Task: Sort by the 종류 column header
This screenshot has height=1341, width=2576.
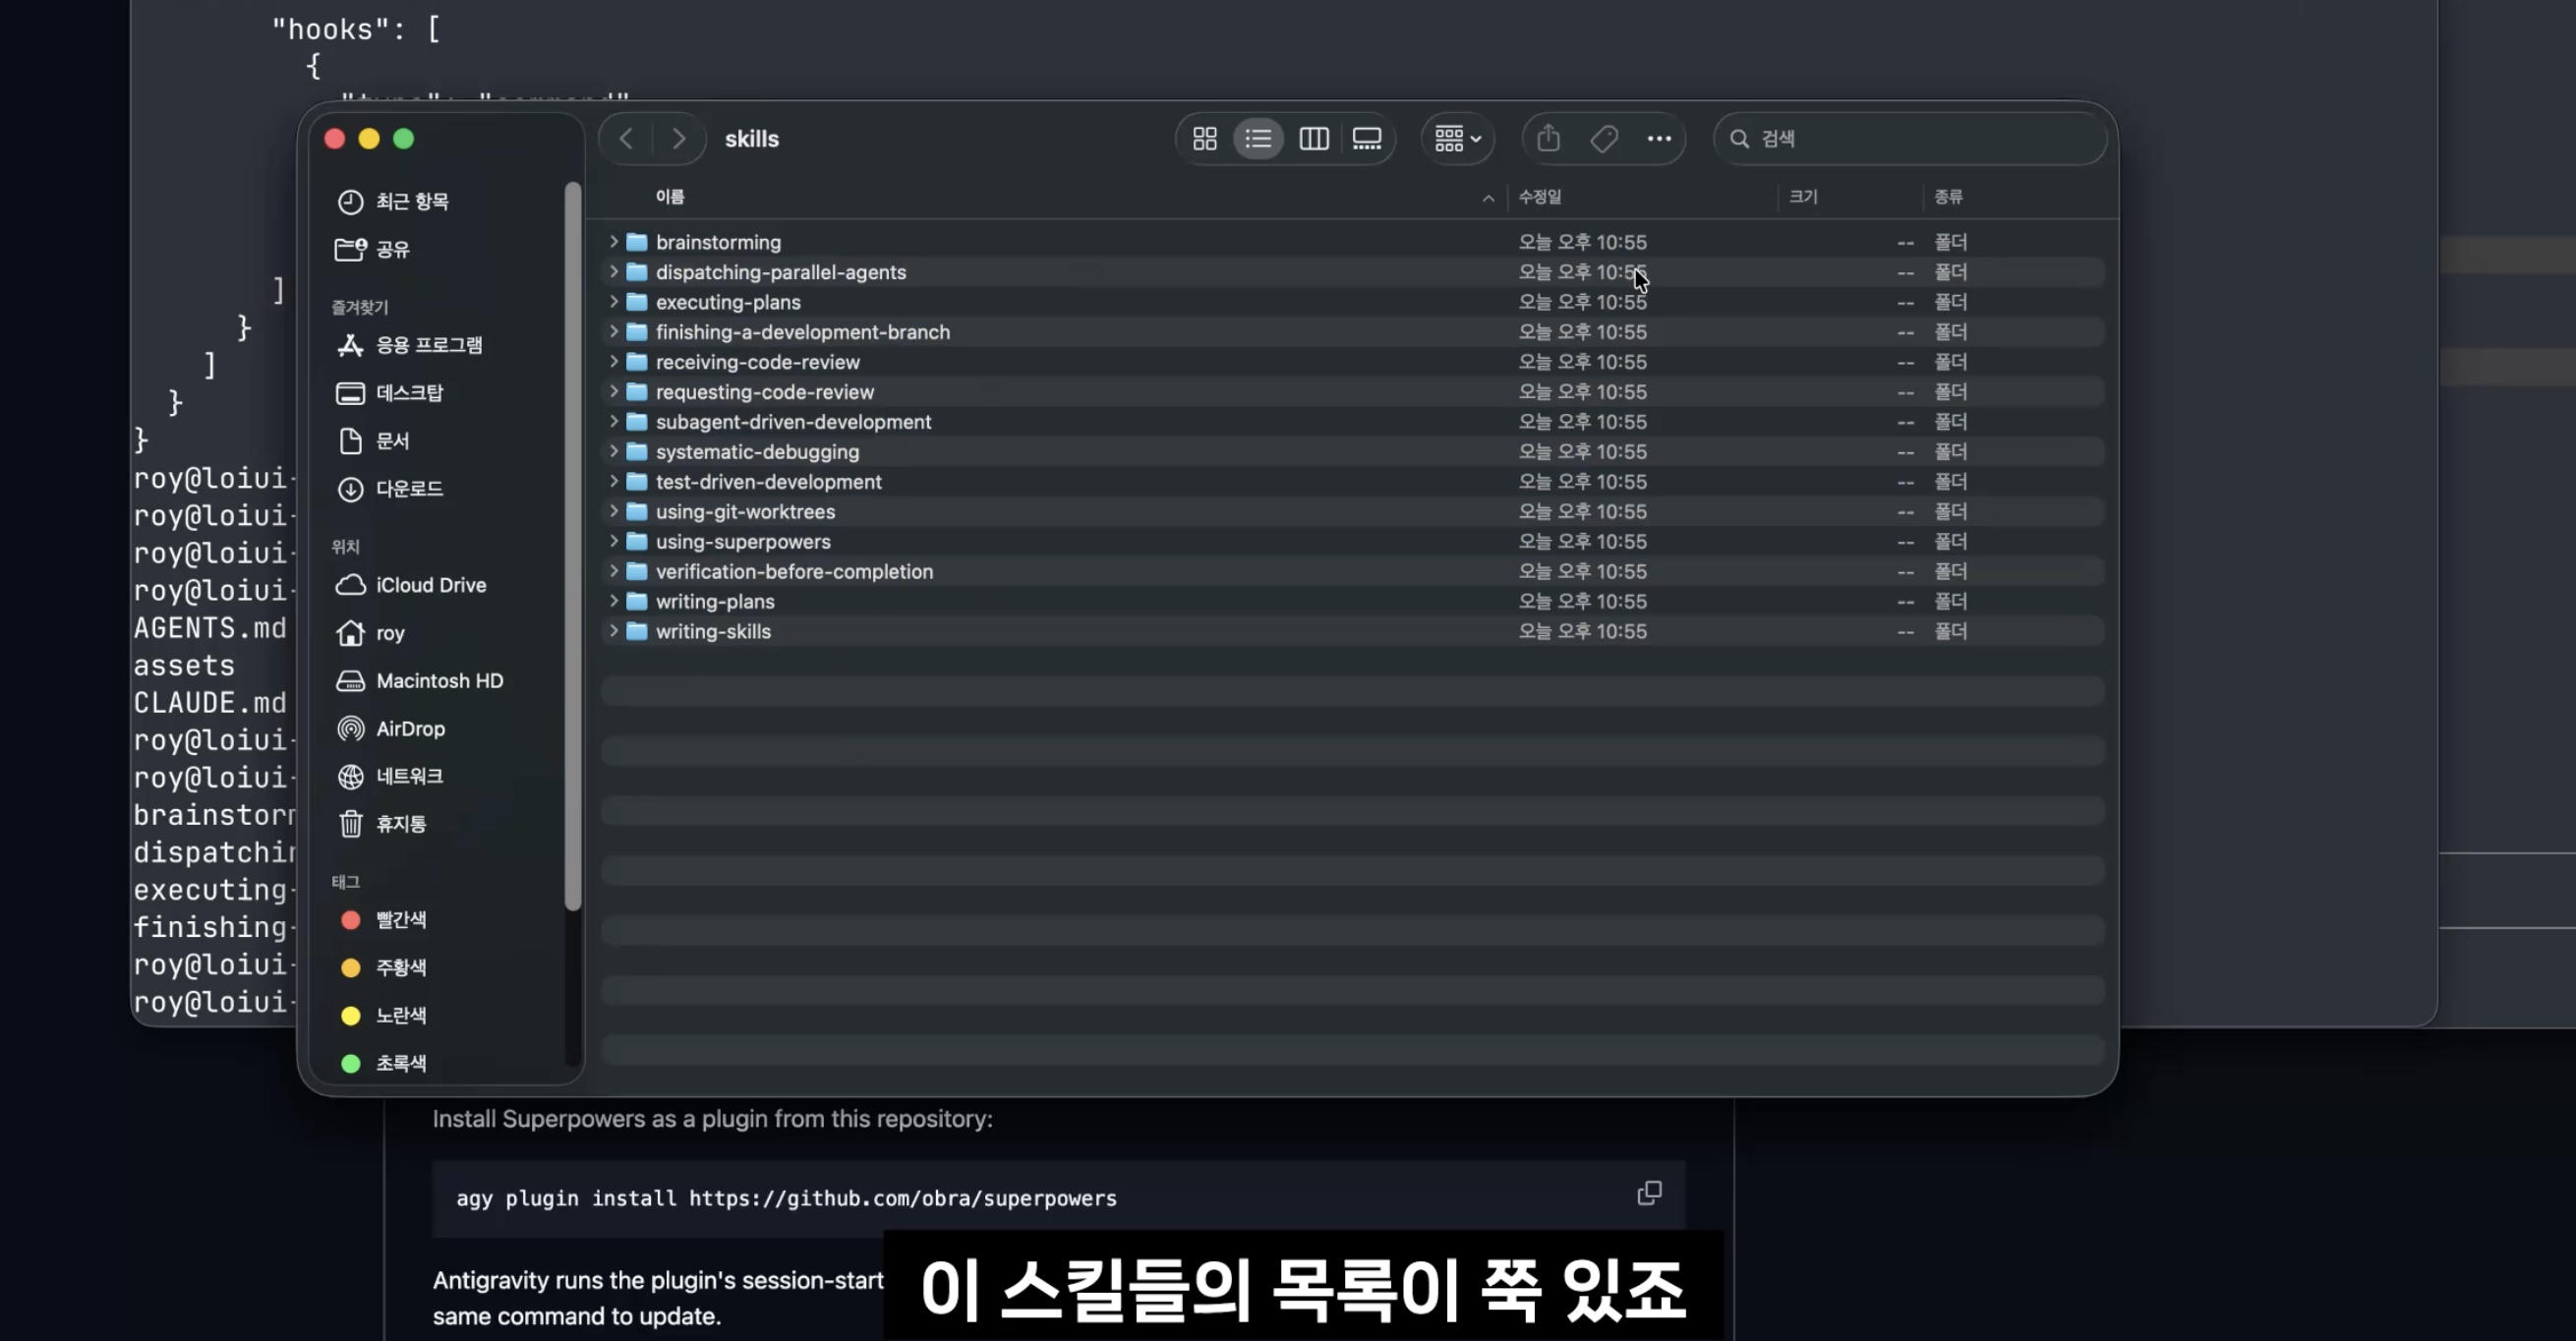Action: (x=1948, y=197)
